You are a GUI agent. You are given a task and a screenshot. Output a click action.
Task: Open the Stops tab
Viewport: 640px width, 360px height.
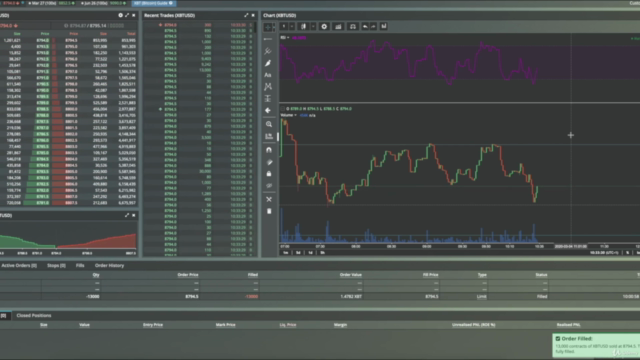[x=56, y=265]
